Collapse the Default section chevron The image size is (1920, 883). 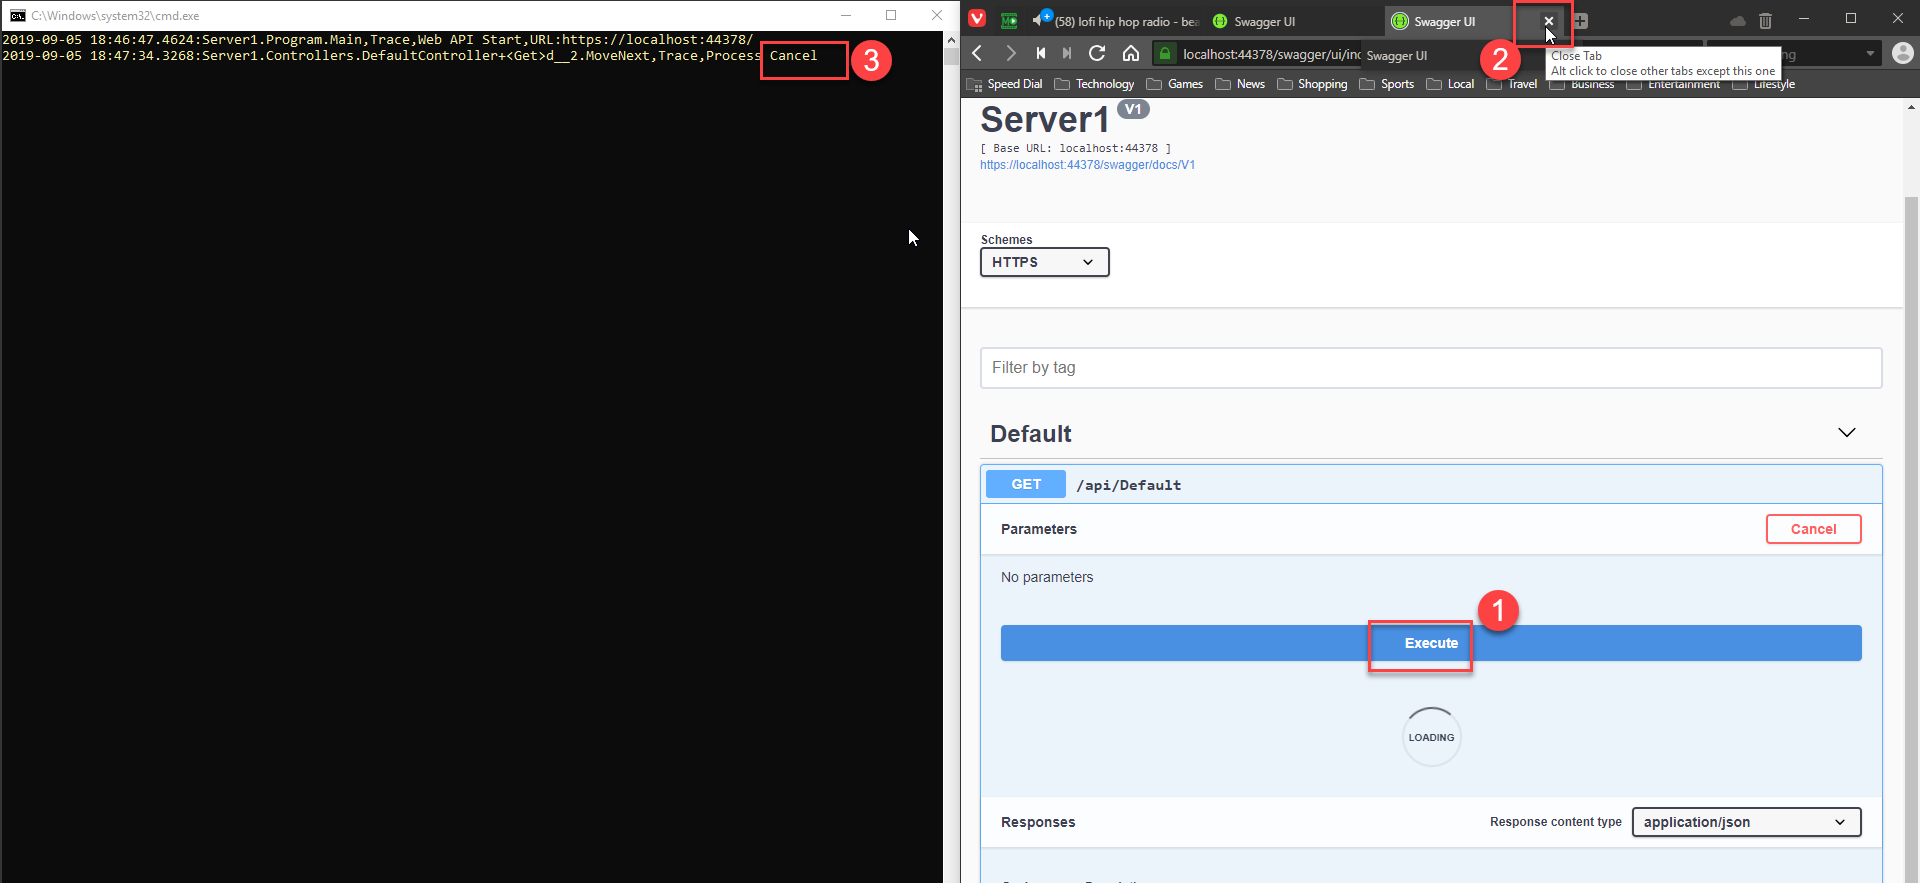[x=1846, y=433]
